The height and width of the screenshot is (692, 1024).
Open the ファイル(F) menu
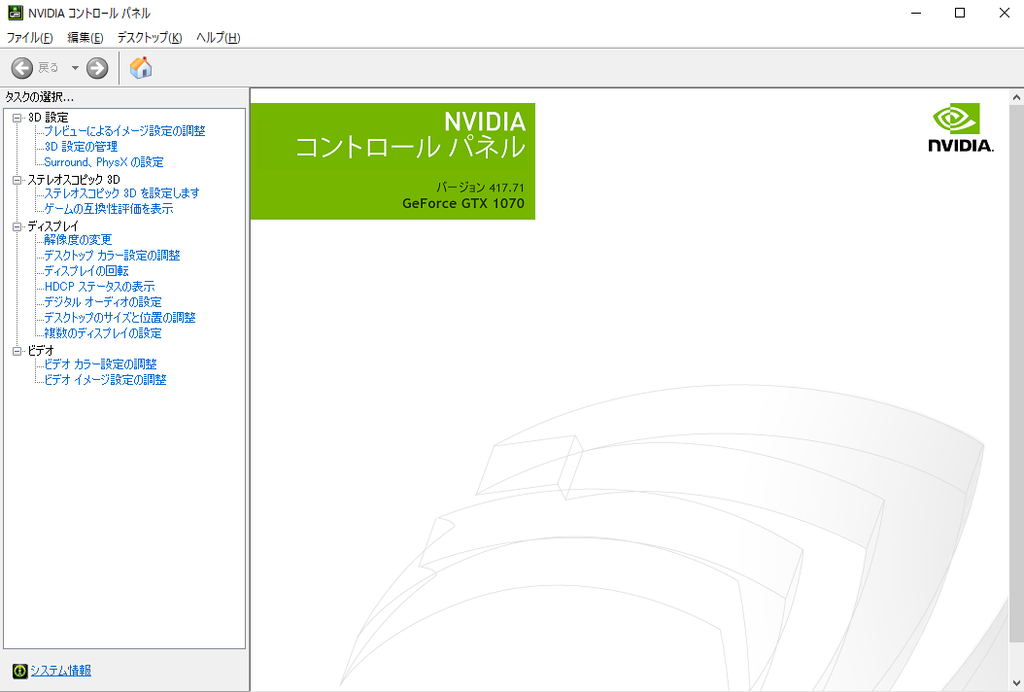pos(29,37)
